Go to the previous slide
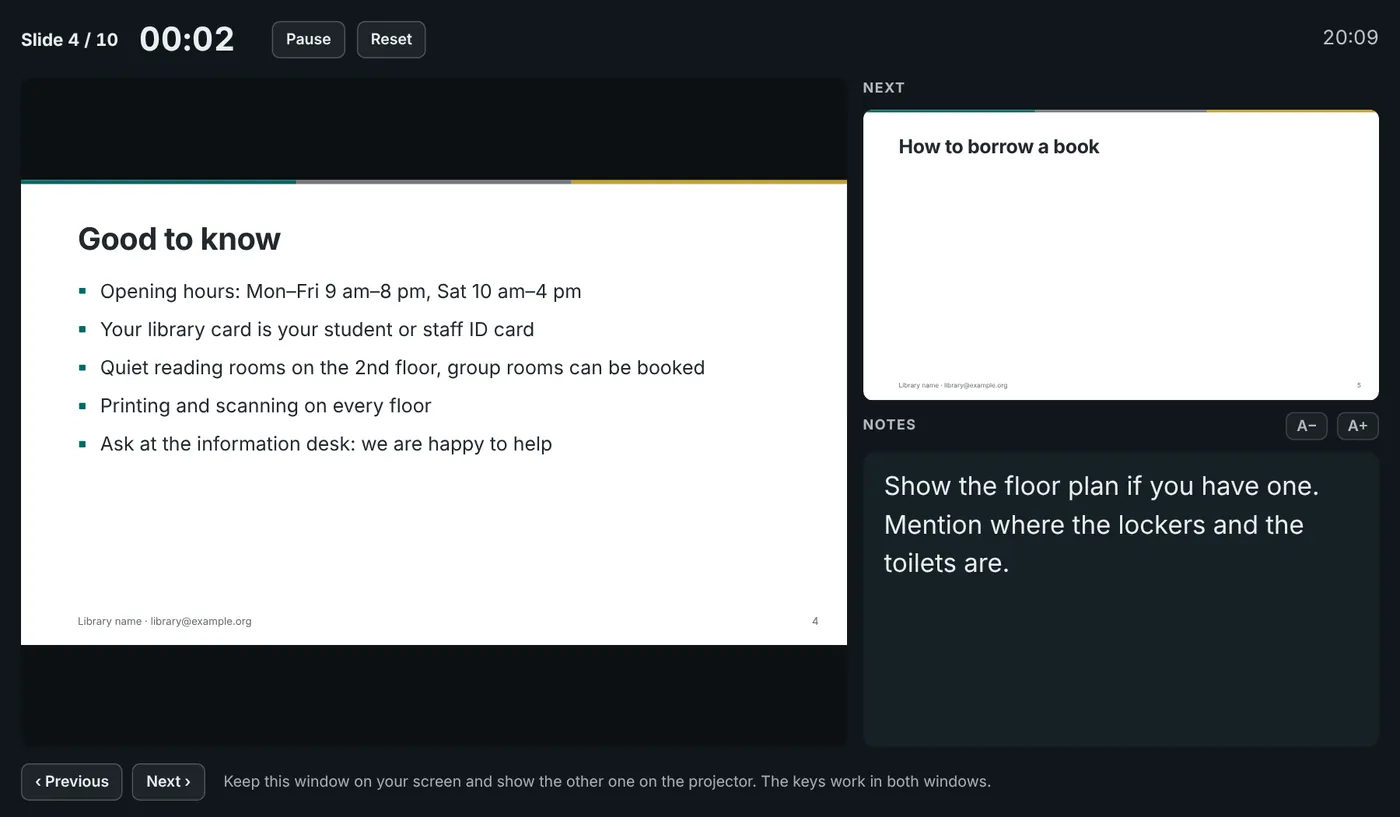Image resolution: width=1400 pixels, height=817 pixels. click(72, 782)
